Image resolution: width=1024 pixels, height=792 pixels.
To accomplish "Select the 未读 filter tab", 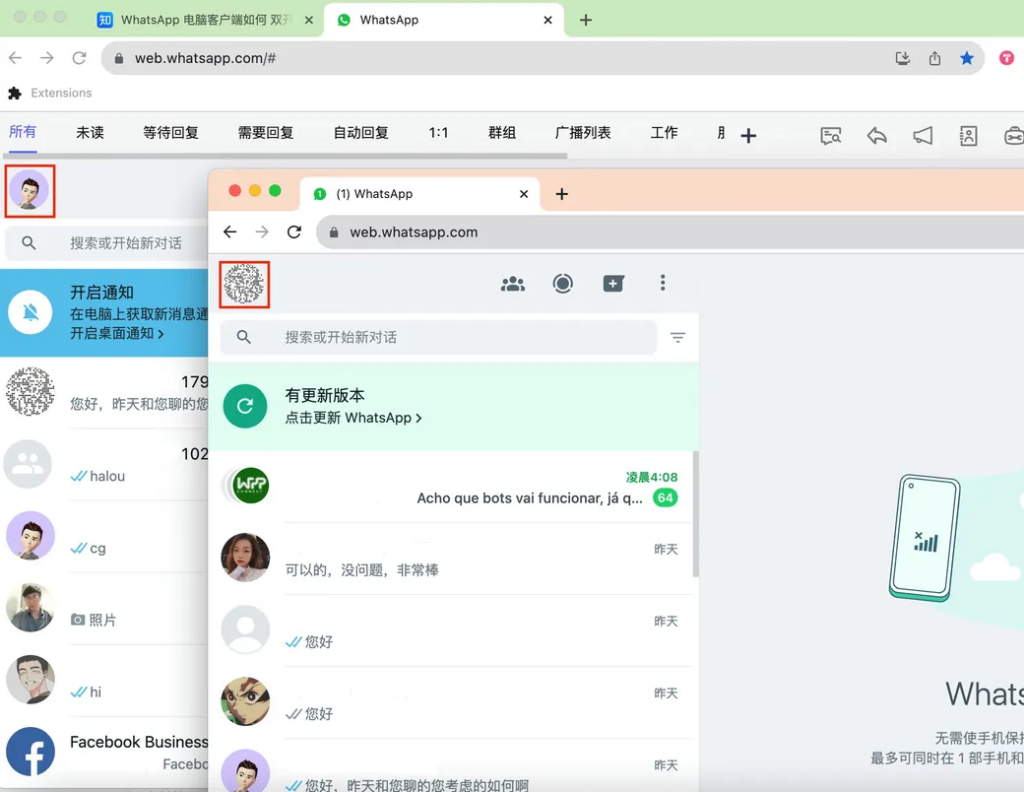I will (90, 133).
